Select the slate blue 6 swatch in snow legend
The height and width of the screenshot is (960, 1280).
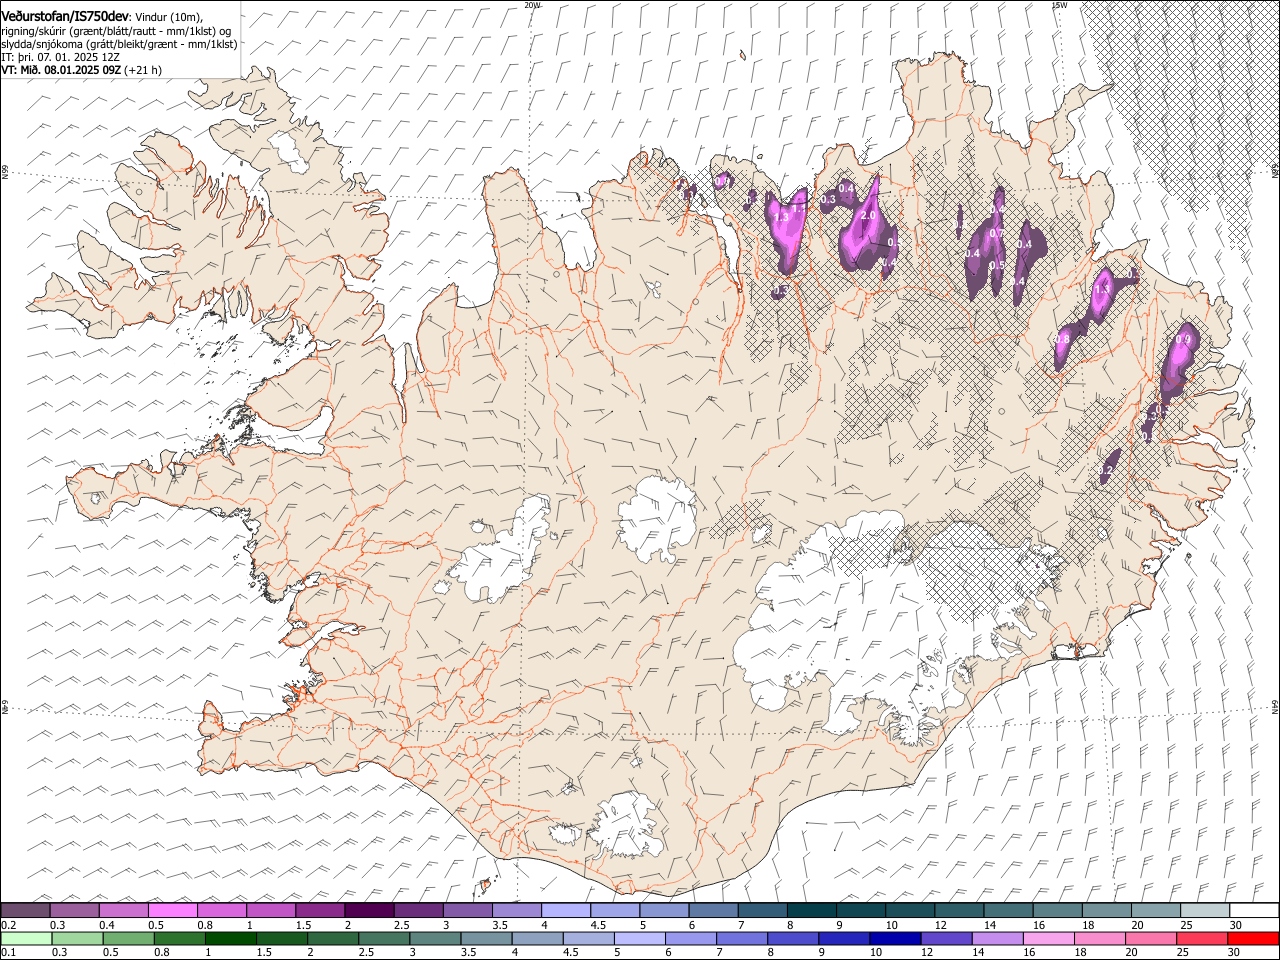[x=713, y=911]
